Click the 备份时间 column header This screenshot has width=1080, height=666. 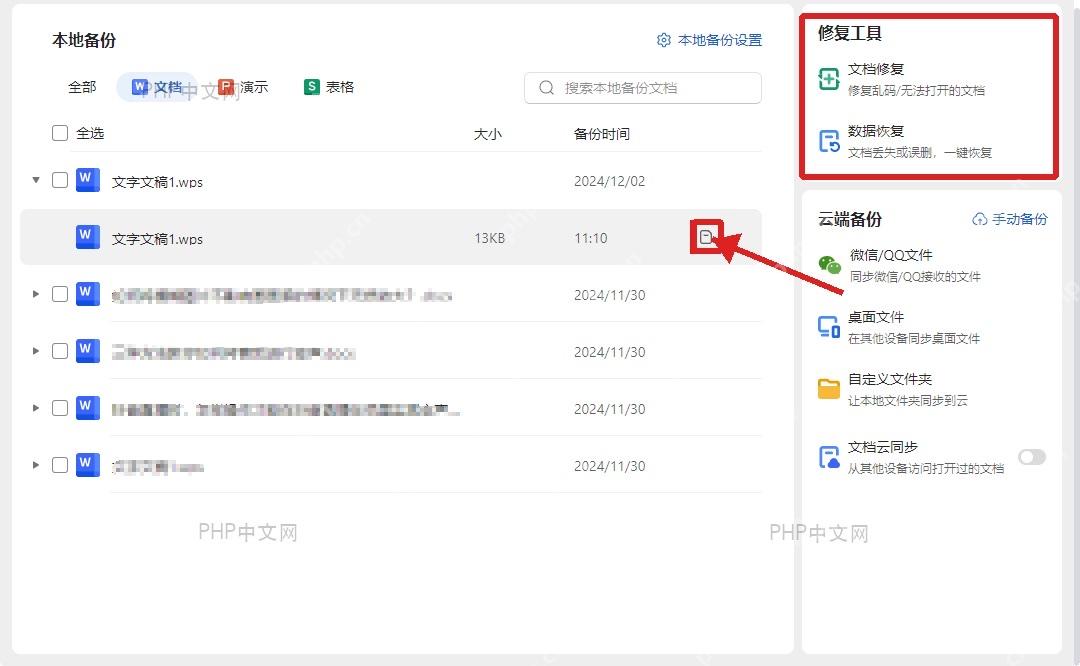(x=601, y=134)
